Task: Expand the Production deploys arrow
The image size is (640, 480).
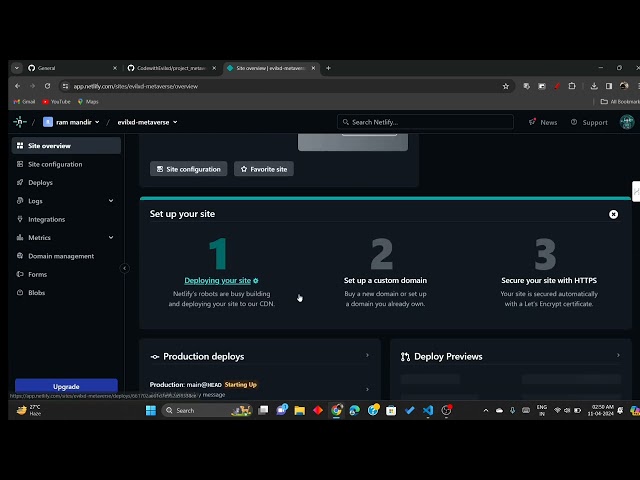Action: tap(367, 356)
